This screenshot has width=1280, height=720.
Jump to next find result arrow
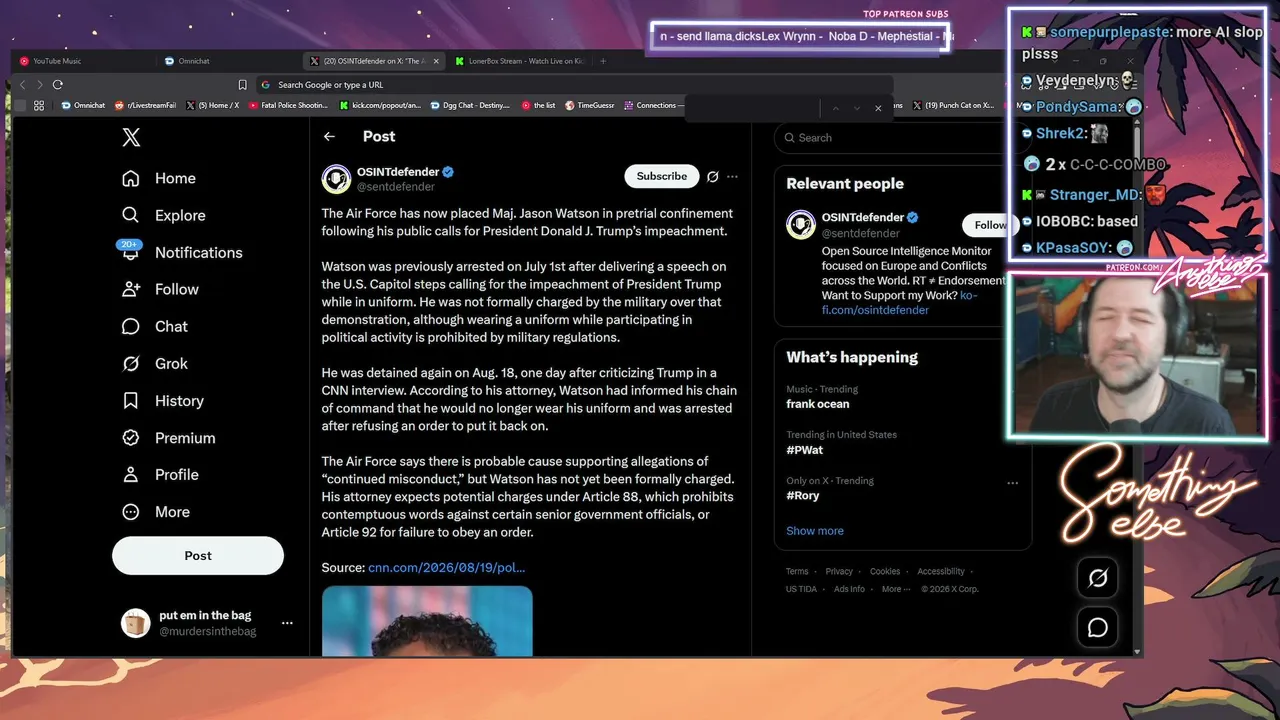(x=857, y=108)
